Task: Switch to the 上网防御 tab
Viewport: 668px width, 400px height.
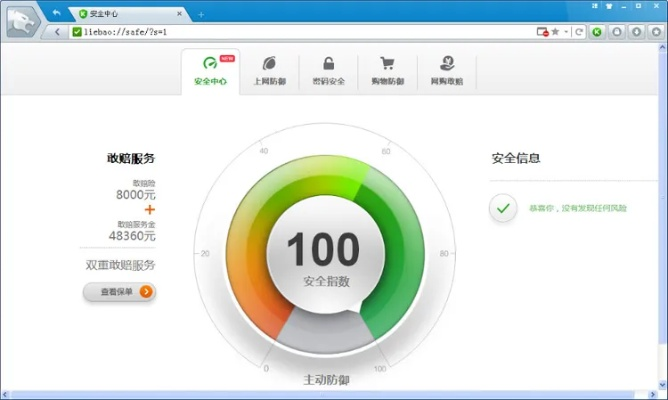Action: 269,70
